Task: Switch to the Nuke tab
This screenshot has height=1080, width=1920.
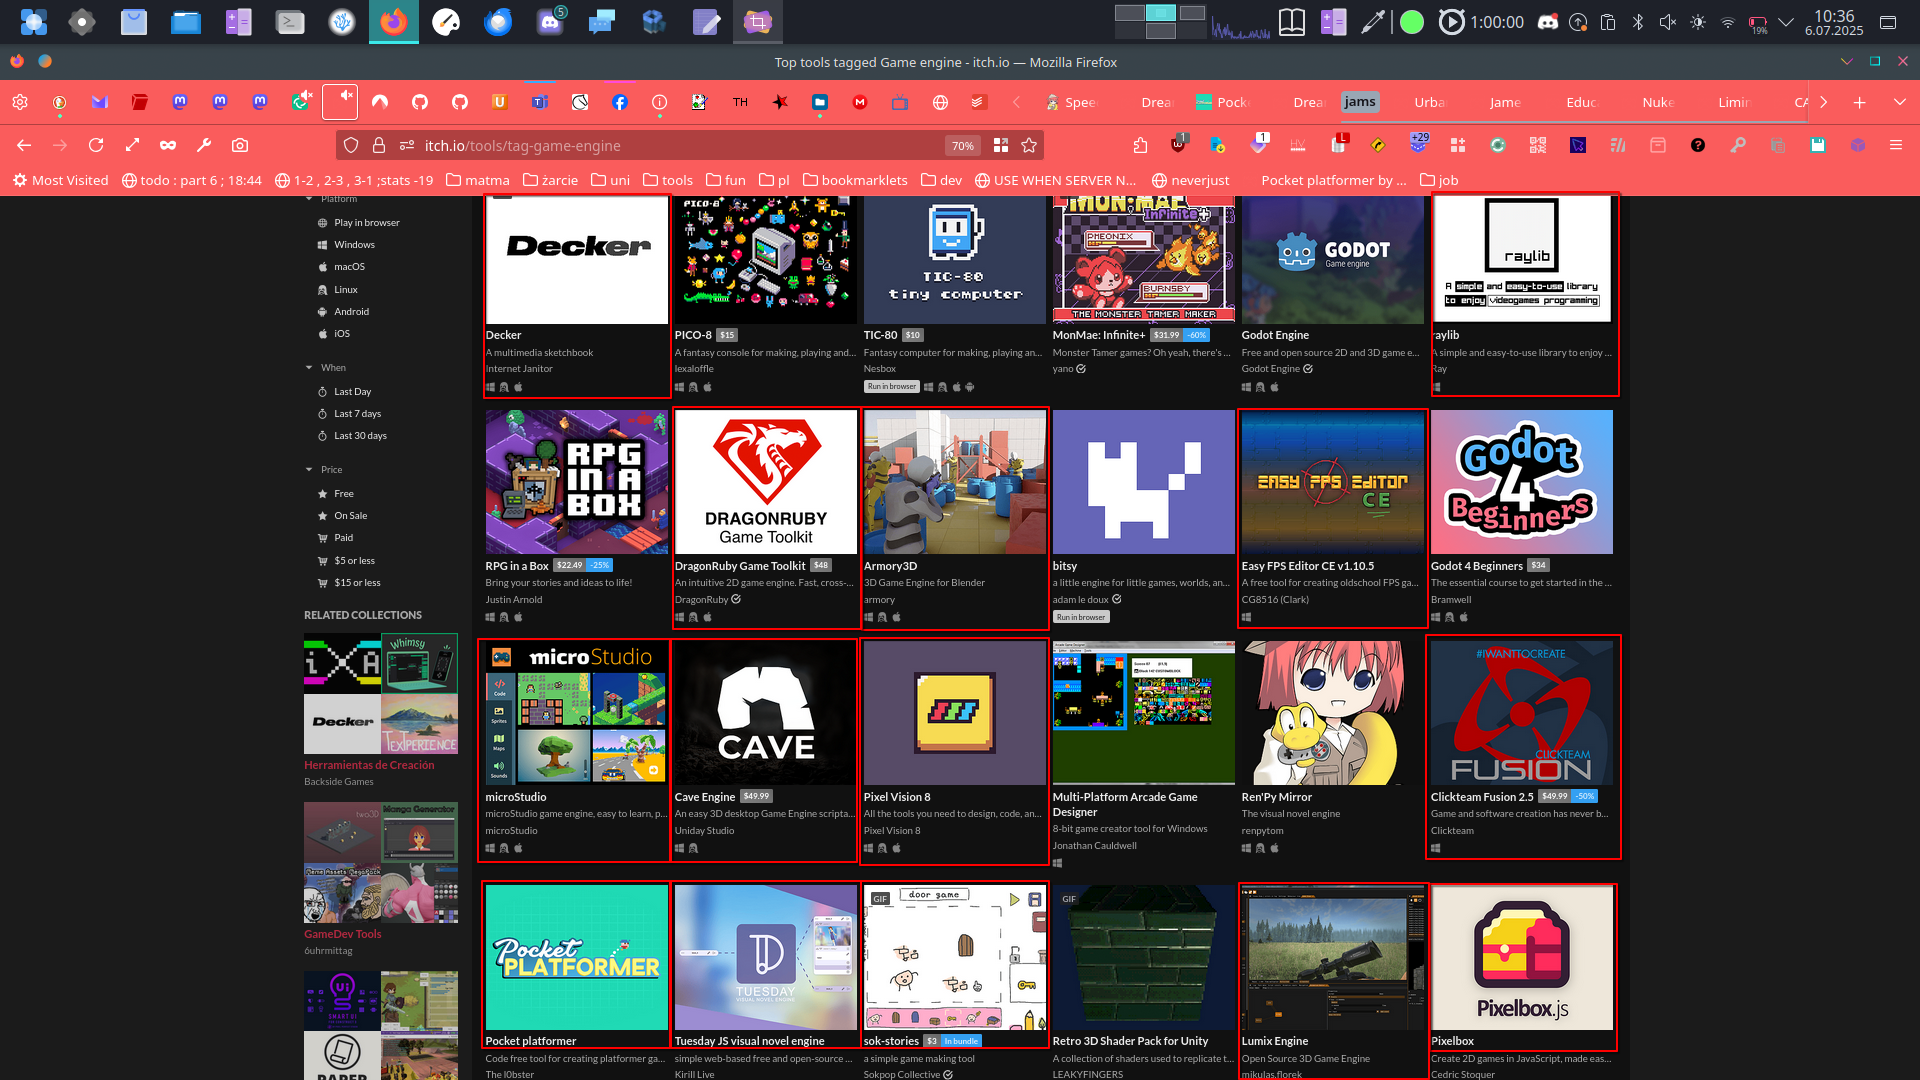Action: point(1657,102)
